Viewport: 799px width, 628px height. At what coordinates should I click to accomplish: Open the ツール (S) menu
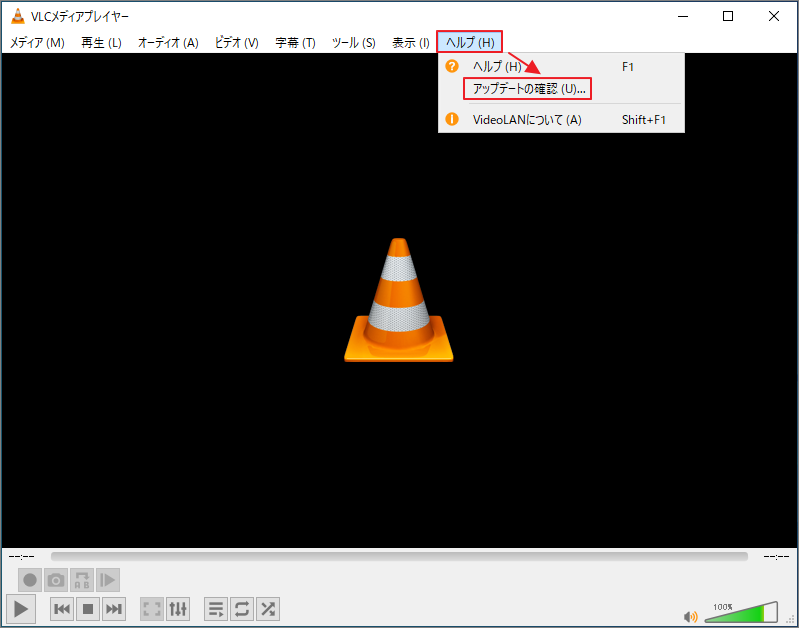coord(354,42)
